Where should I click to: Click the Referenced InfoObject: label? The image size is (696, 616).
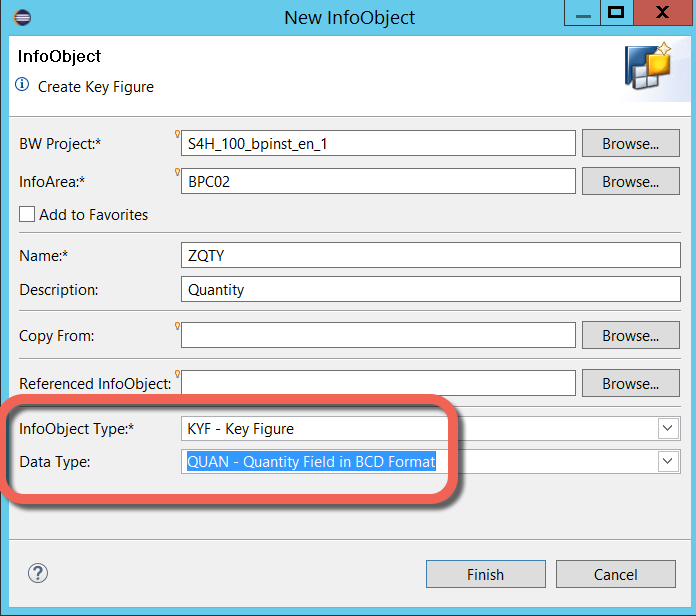pyautogui.click(x=95, y=383)
